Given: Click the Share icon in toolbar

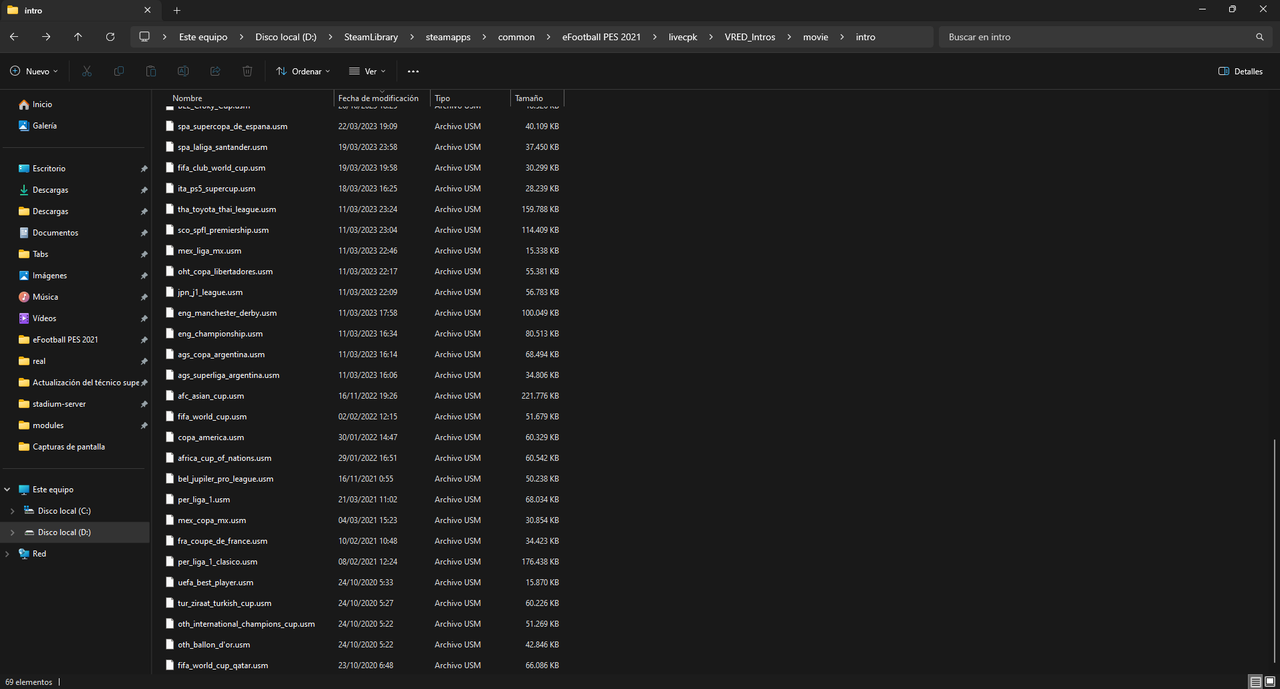Looking at the screenshot, I should click(x=215, y=71).
